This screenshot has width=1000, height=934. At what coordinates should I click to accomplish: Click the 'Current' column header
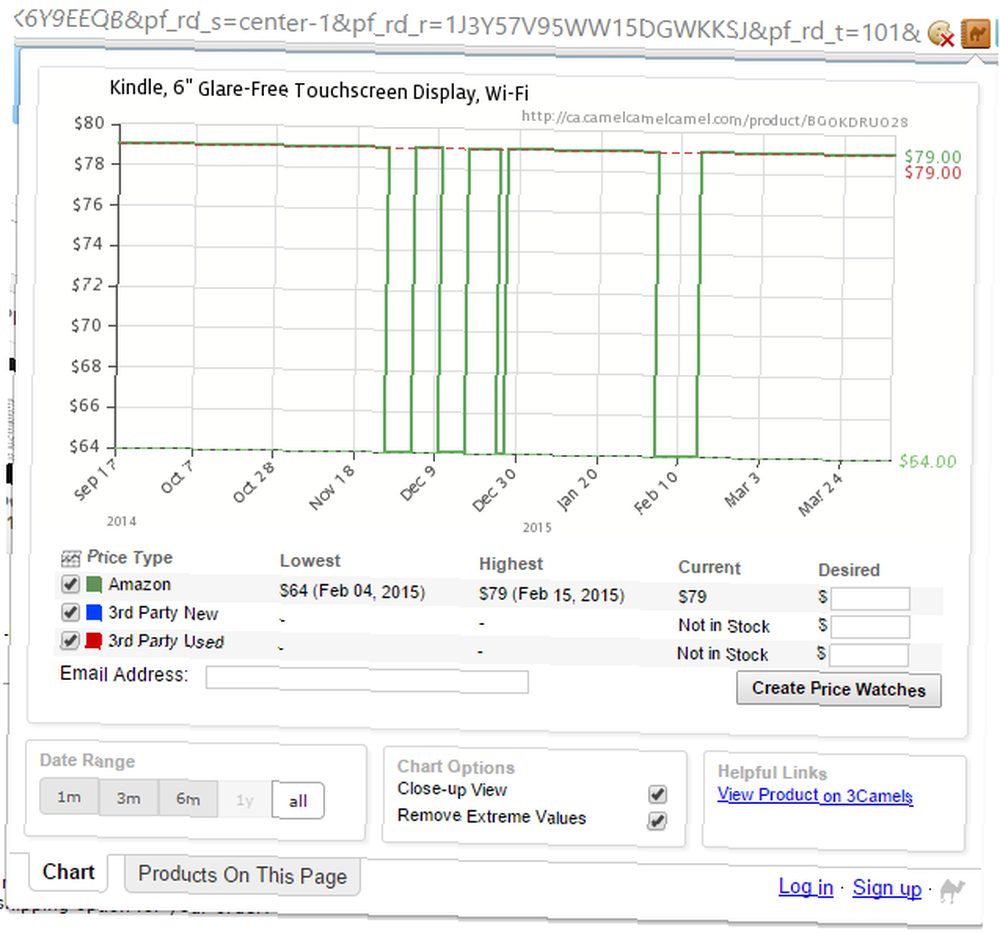point(709,567)
